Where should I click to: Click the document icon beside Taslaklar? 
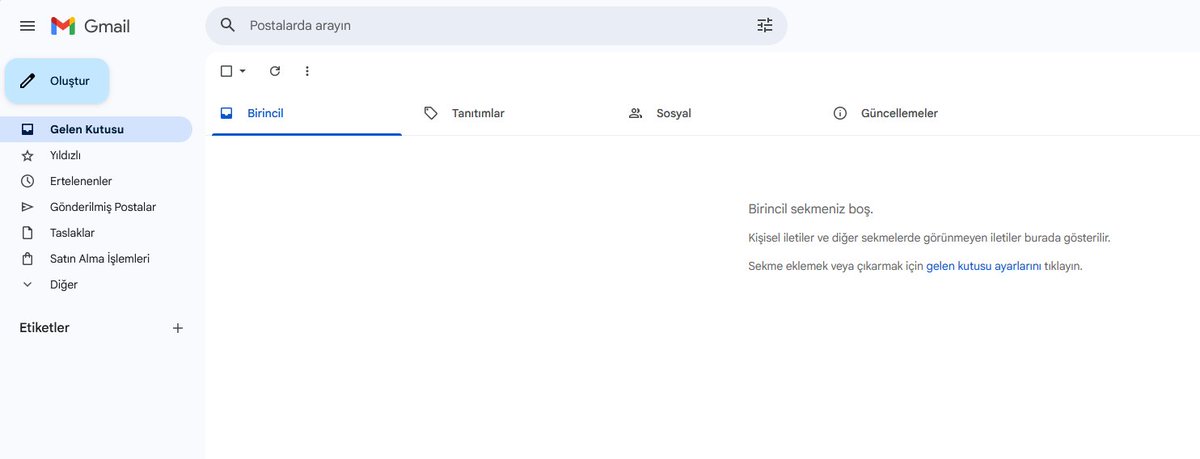click(27, 233)
